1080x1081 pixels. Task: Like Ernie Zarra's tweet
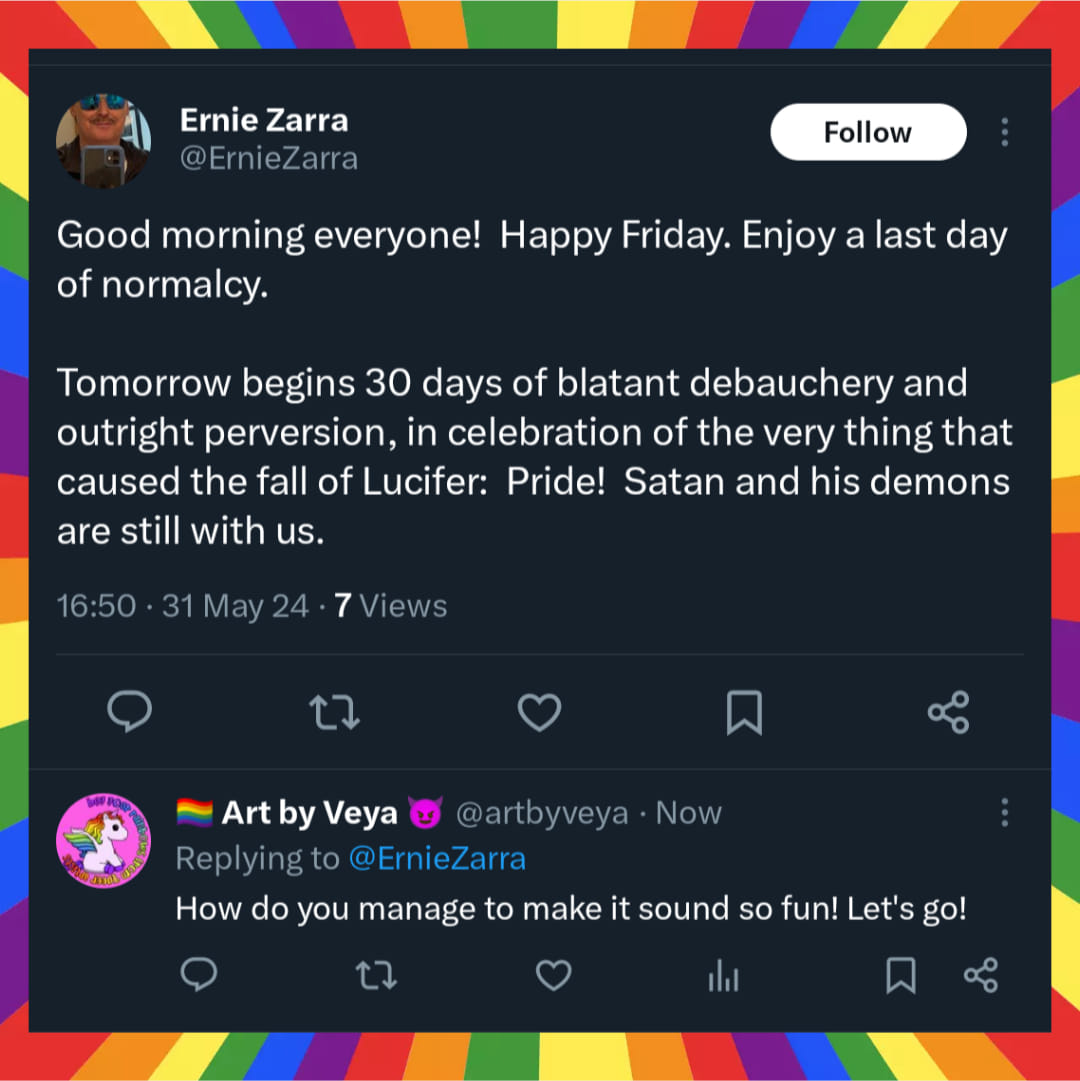point(539,712)
